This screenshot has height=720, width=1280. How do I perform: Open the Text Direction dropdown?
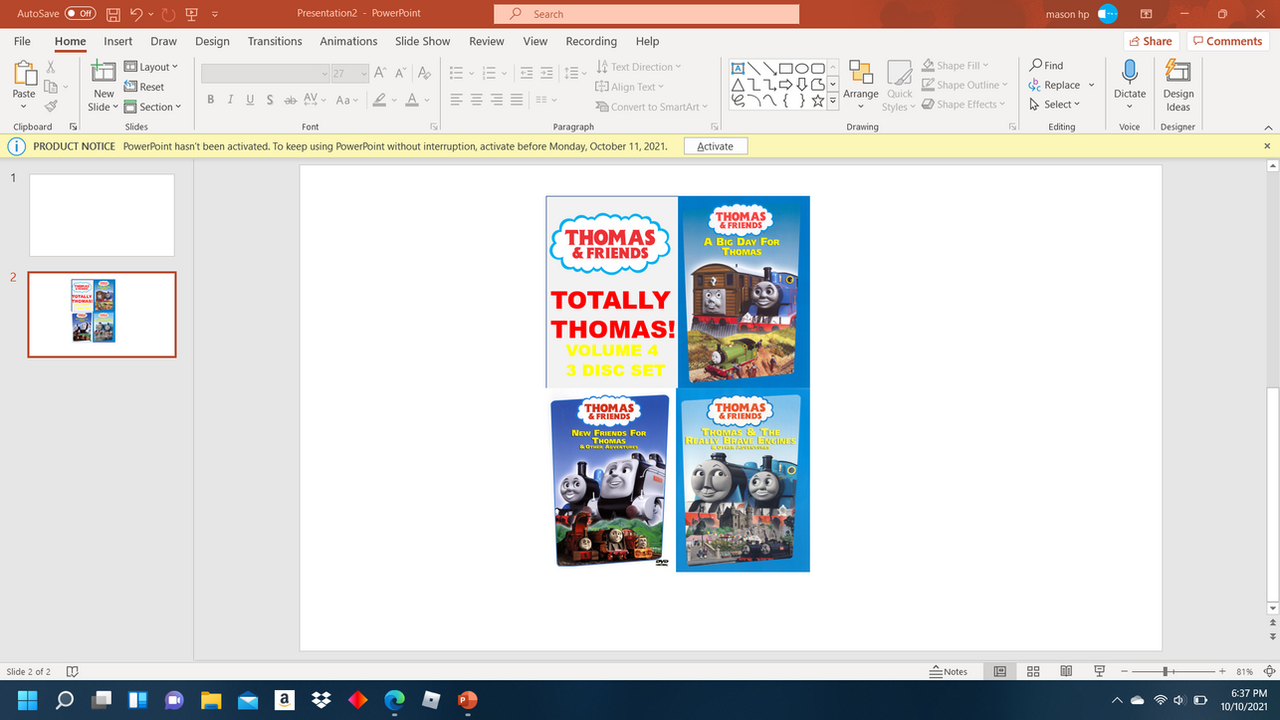[638, 67]
